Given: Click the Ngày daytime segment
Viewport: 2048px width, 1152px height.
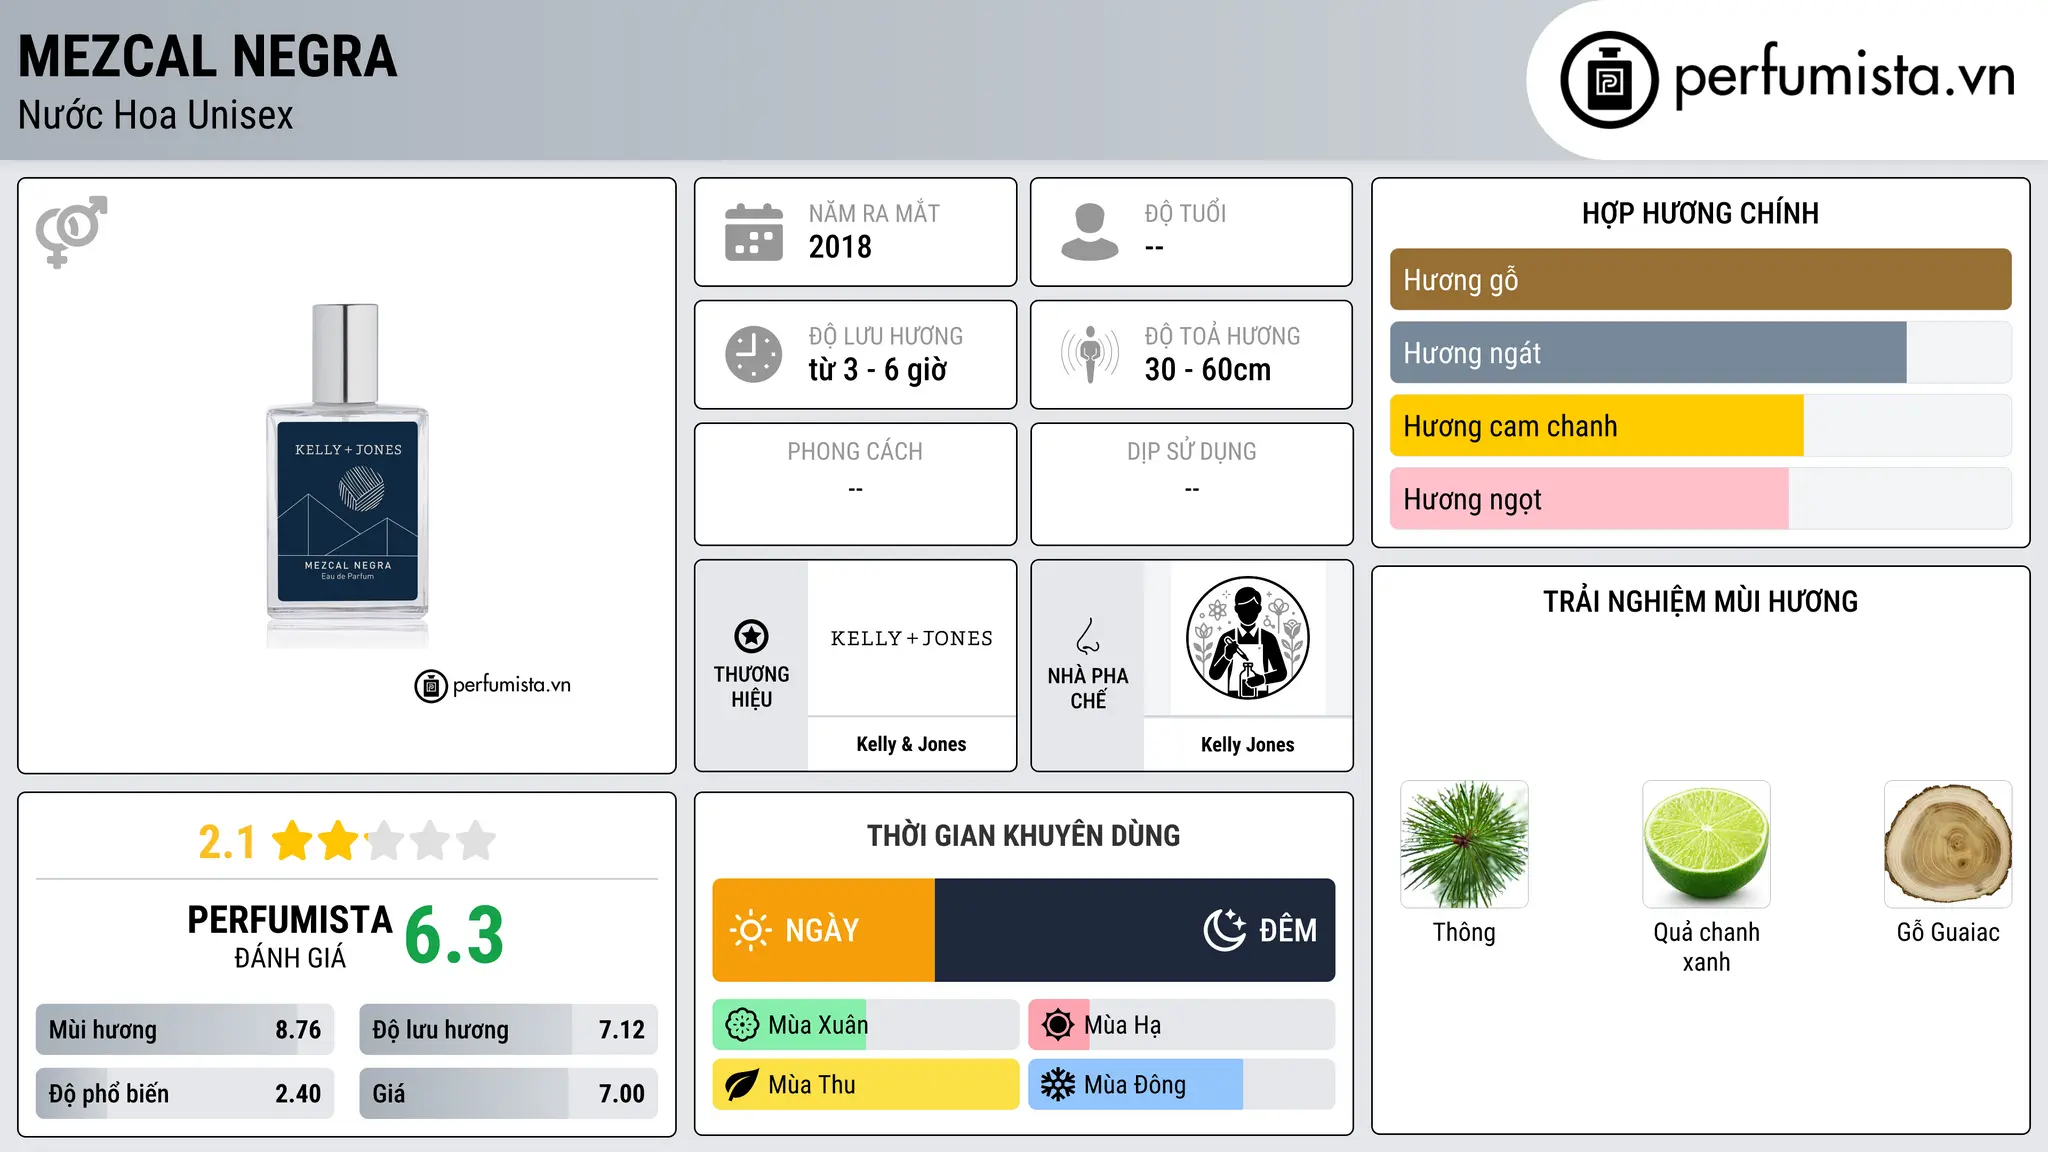Looking at the screenshot, I should pyautogui.click(x=823, y=930).
